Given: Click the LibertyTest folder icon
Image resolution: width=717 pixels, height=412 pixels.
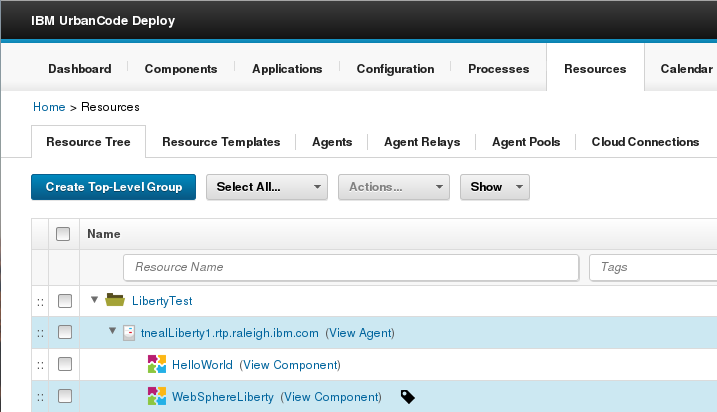Looking at the screenshot, I should [114, 300].
